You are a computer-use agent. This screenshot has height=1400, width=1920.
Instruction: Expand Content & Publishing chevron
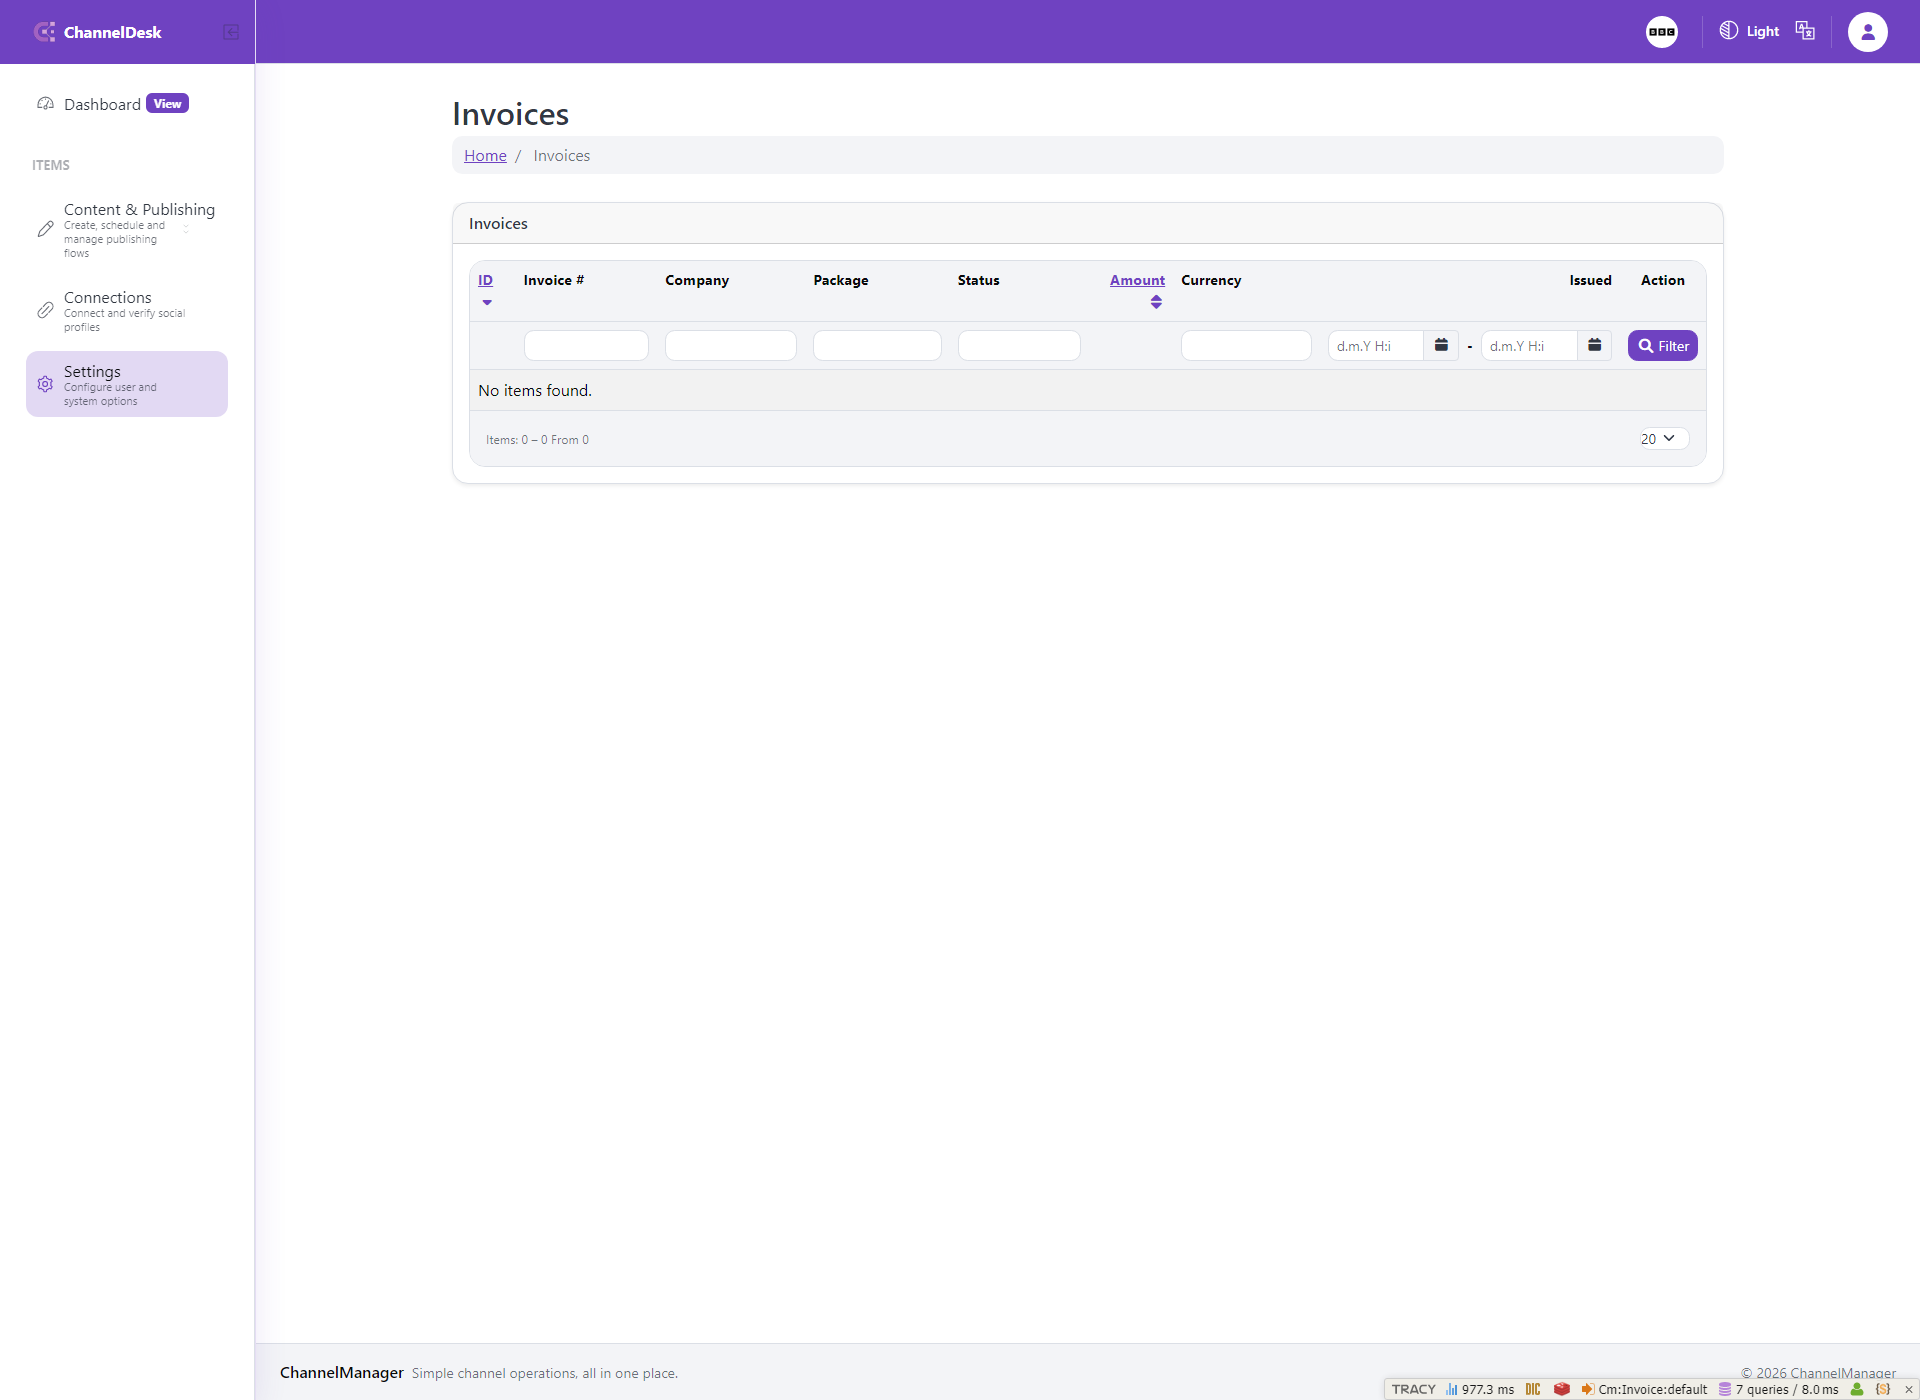(x=186, y=230)
